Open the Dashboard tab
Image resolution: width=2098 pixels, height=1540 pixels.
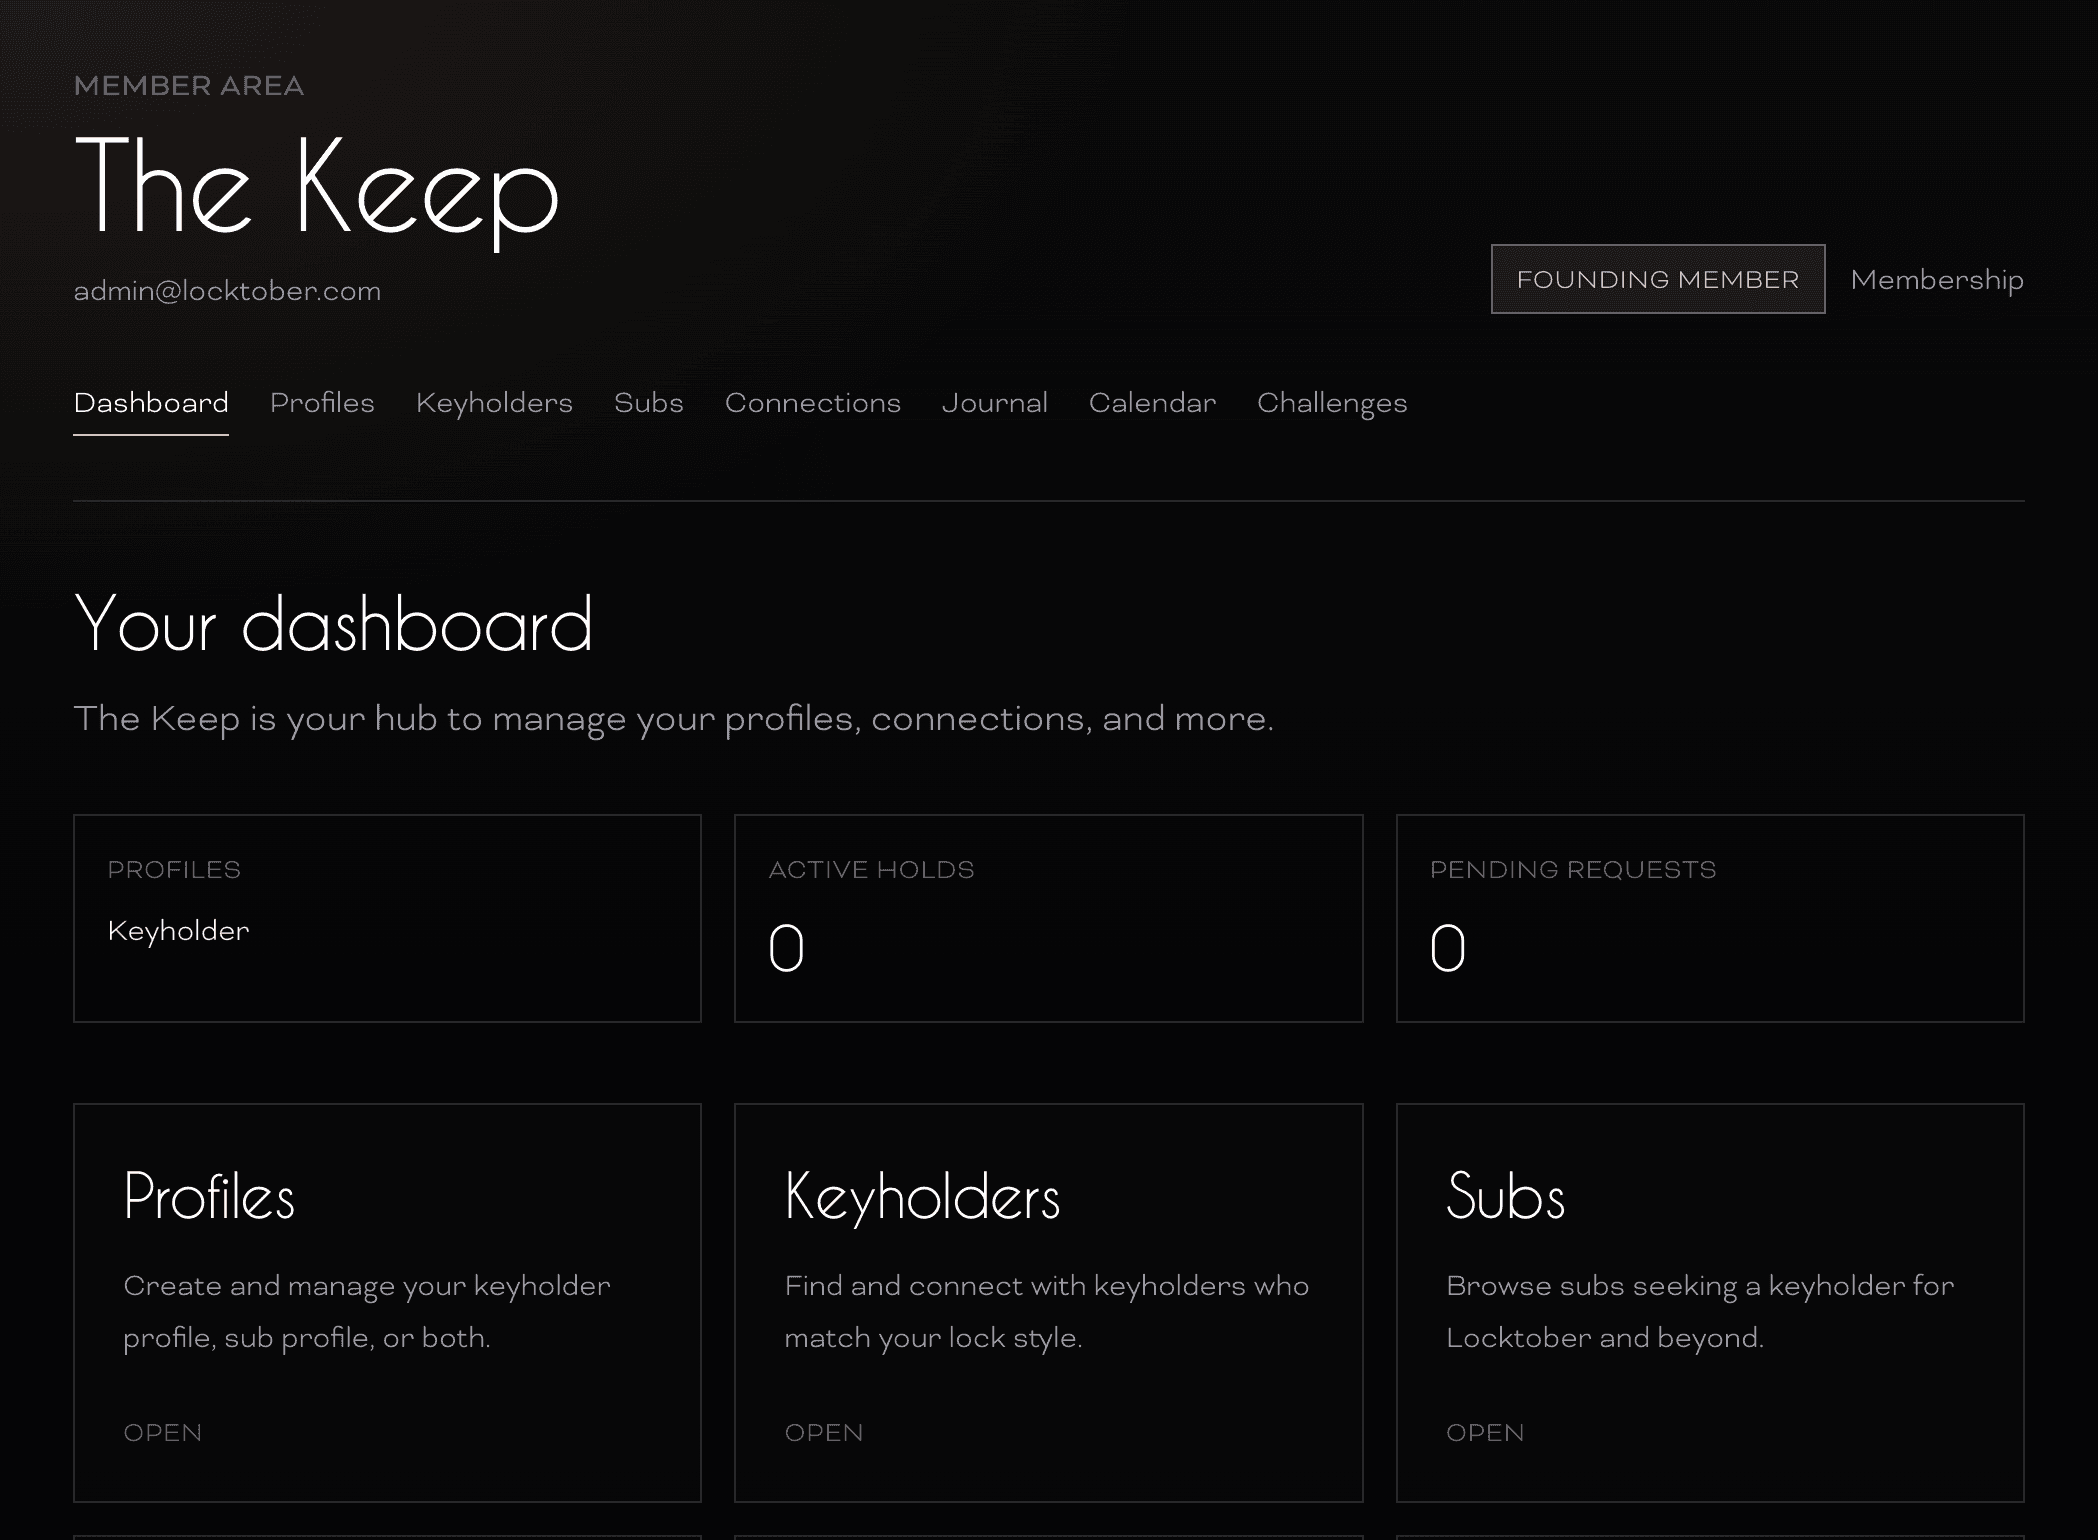[x=151, y=403]
